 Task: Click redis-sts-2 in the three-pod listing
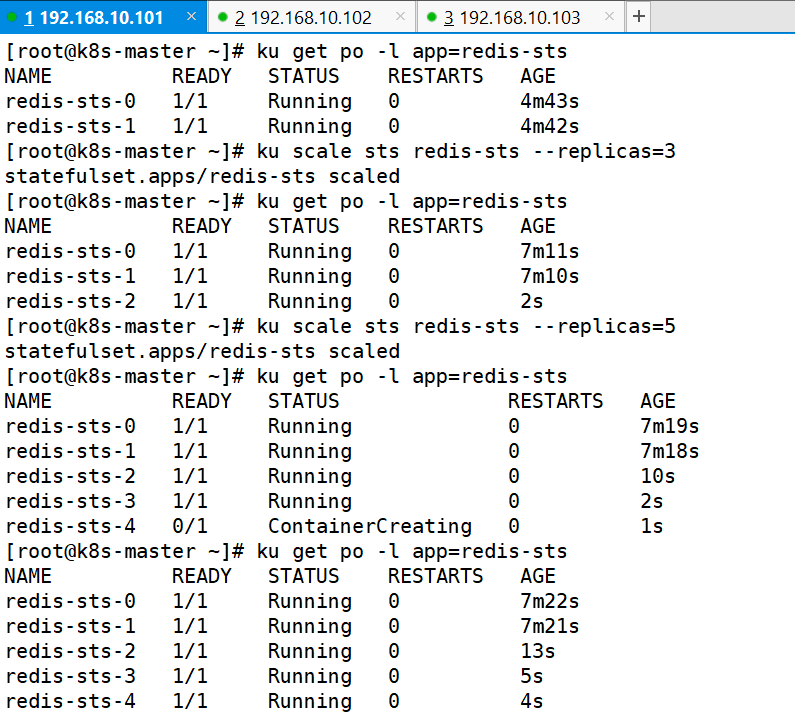(x=70, y=301)
